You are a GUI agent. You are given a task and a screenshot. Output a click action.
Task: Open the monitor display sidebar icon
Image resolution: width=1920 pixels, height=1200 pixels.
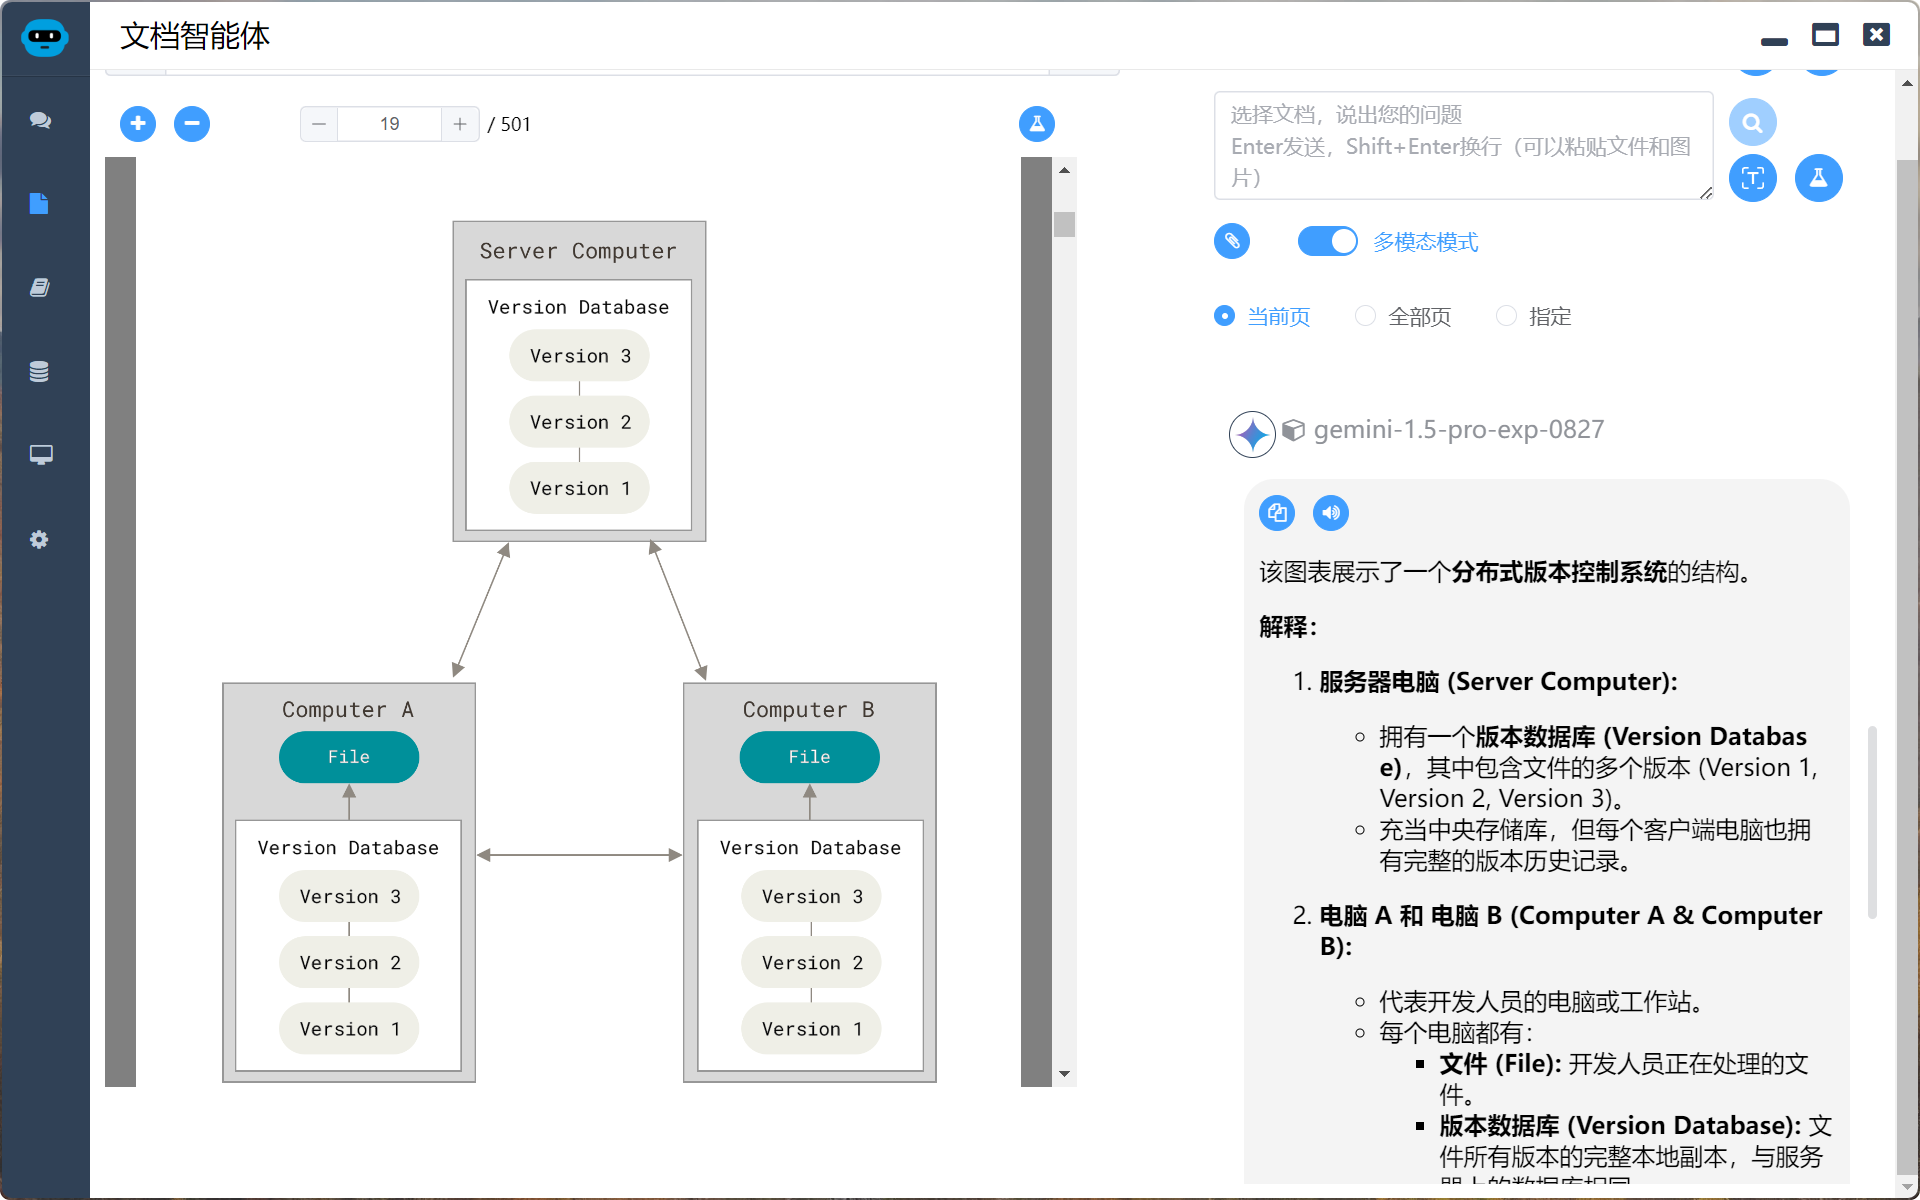pos(40,455)
